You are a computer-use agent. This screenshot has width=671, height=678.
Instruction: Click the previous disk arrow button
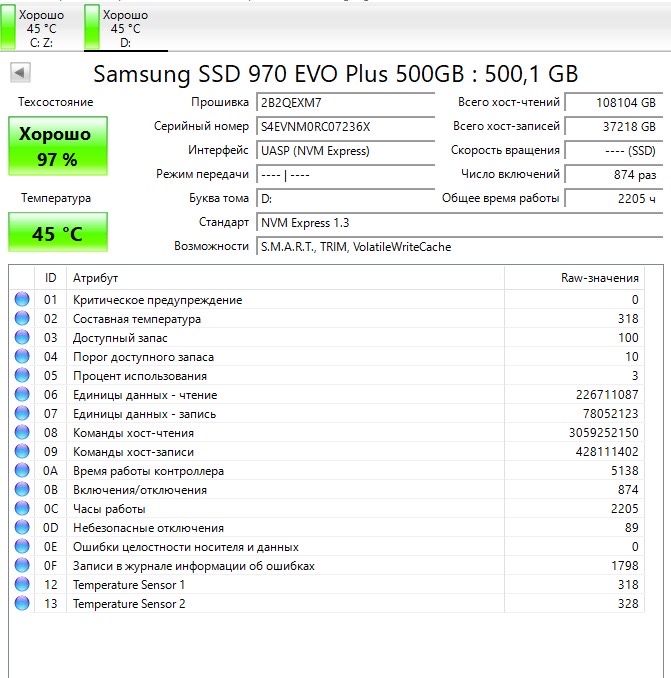(20, 73)
